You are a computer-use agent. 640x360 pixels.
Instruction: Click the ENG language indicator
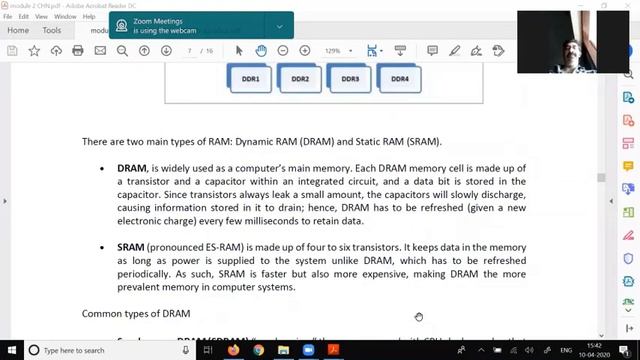[566, 350]
